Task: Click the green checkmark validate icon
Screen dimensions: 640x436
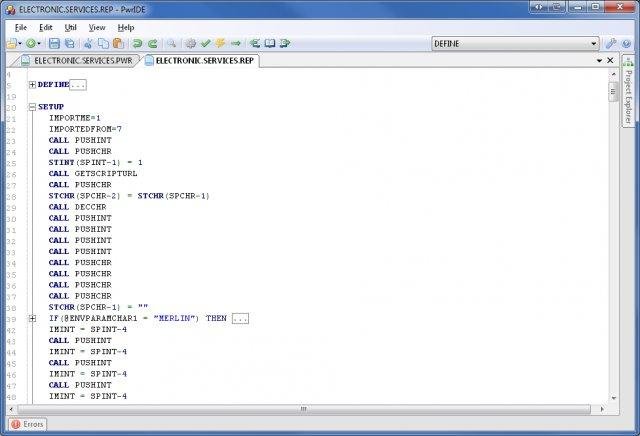Action: 205,43
